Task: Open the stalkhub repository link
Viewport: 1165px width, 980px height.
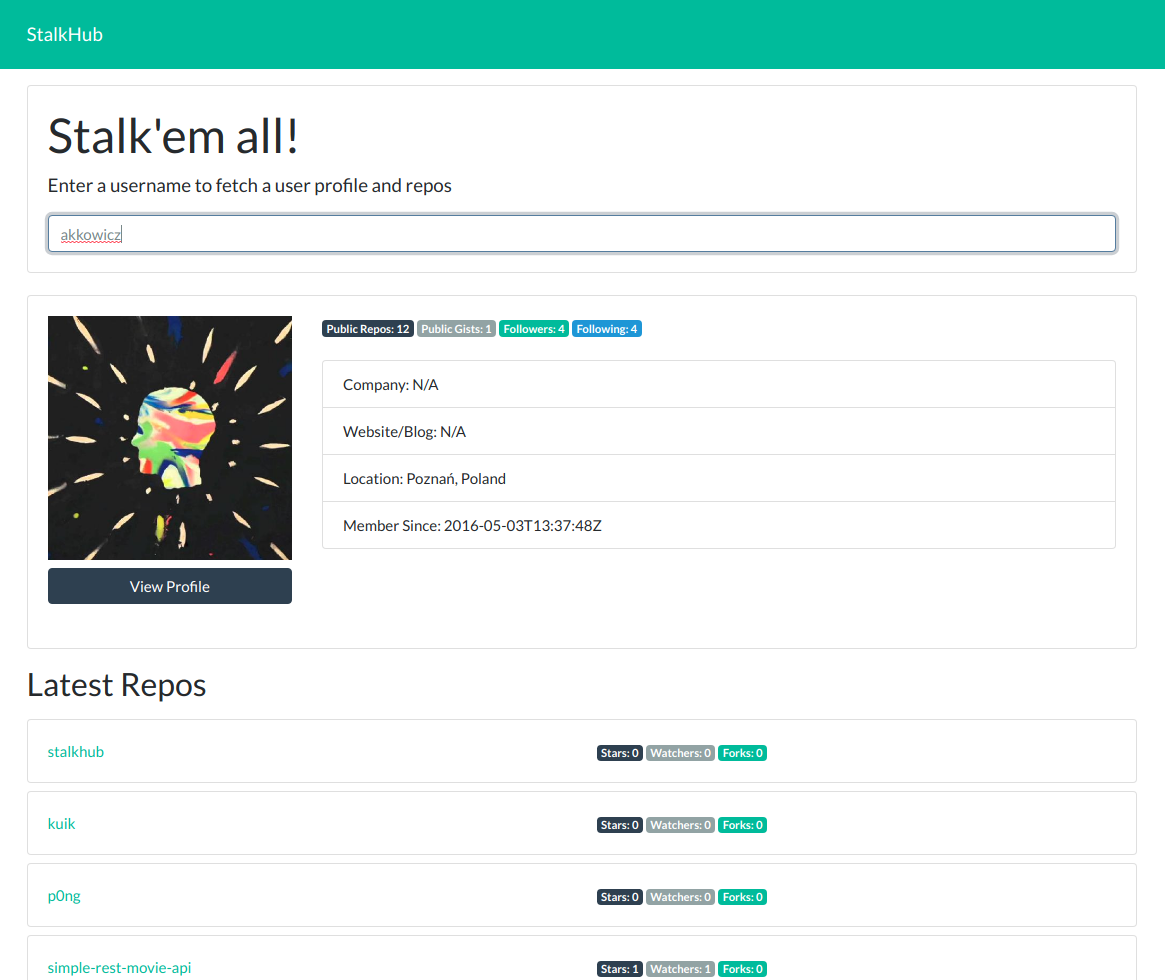Action: tap(76, 752)
